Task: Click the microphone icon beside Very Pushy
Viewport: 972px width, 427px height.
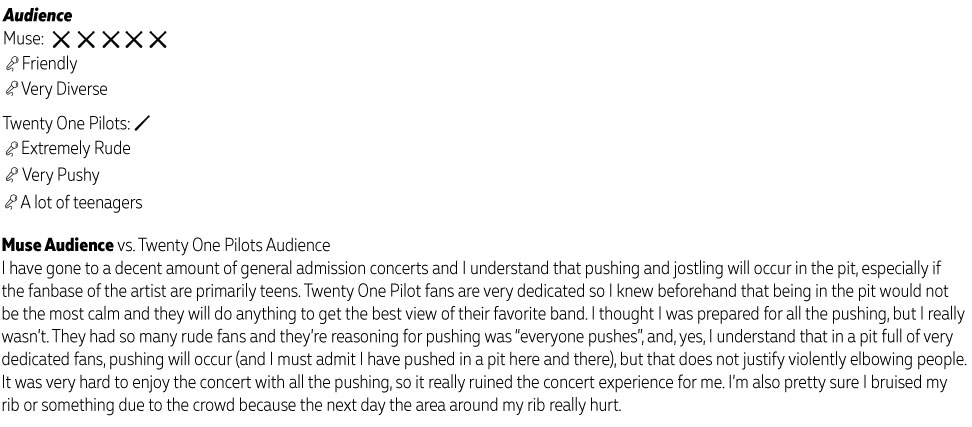Action: (11, 175)
